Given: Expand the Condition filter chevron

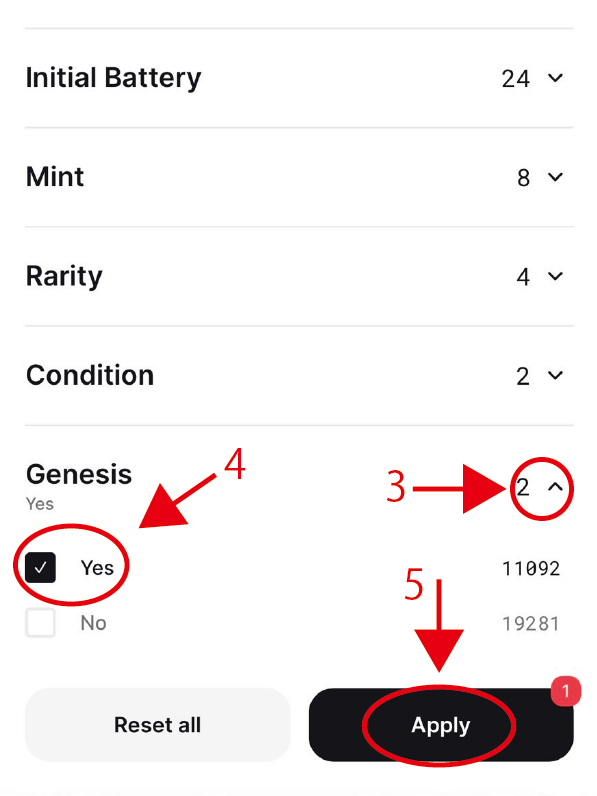Looking at the screenshot, I should pyautogui.click(x=555, y=375).
